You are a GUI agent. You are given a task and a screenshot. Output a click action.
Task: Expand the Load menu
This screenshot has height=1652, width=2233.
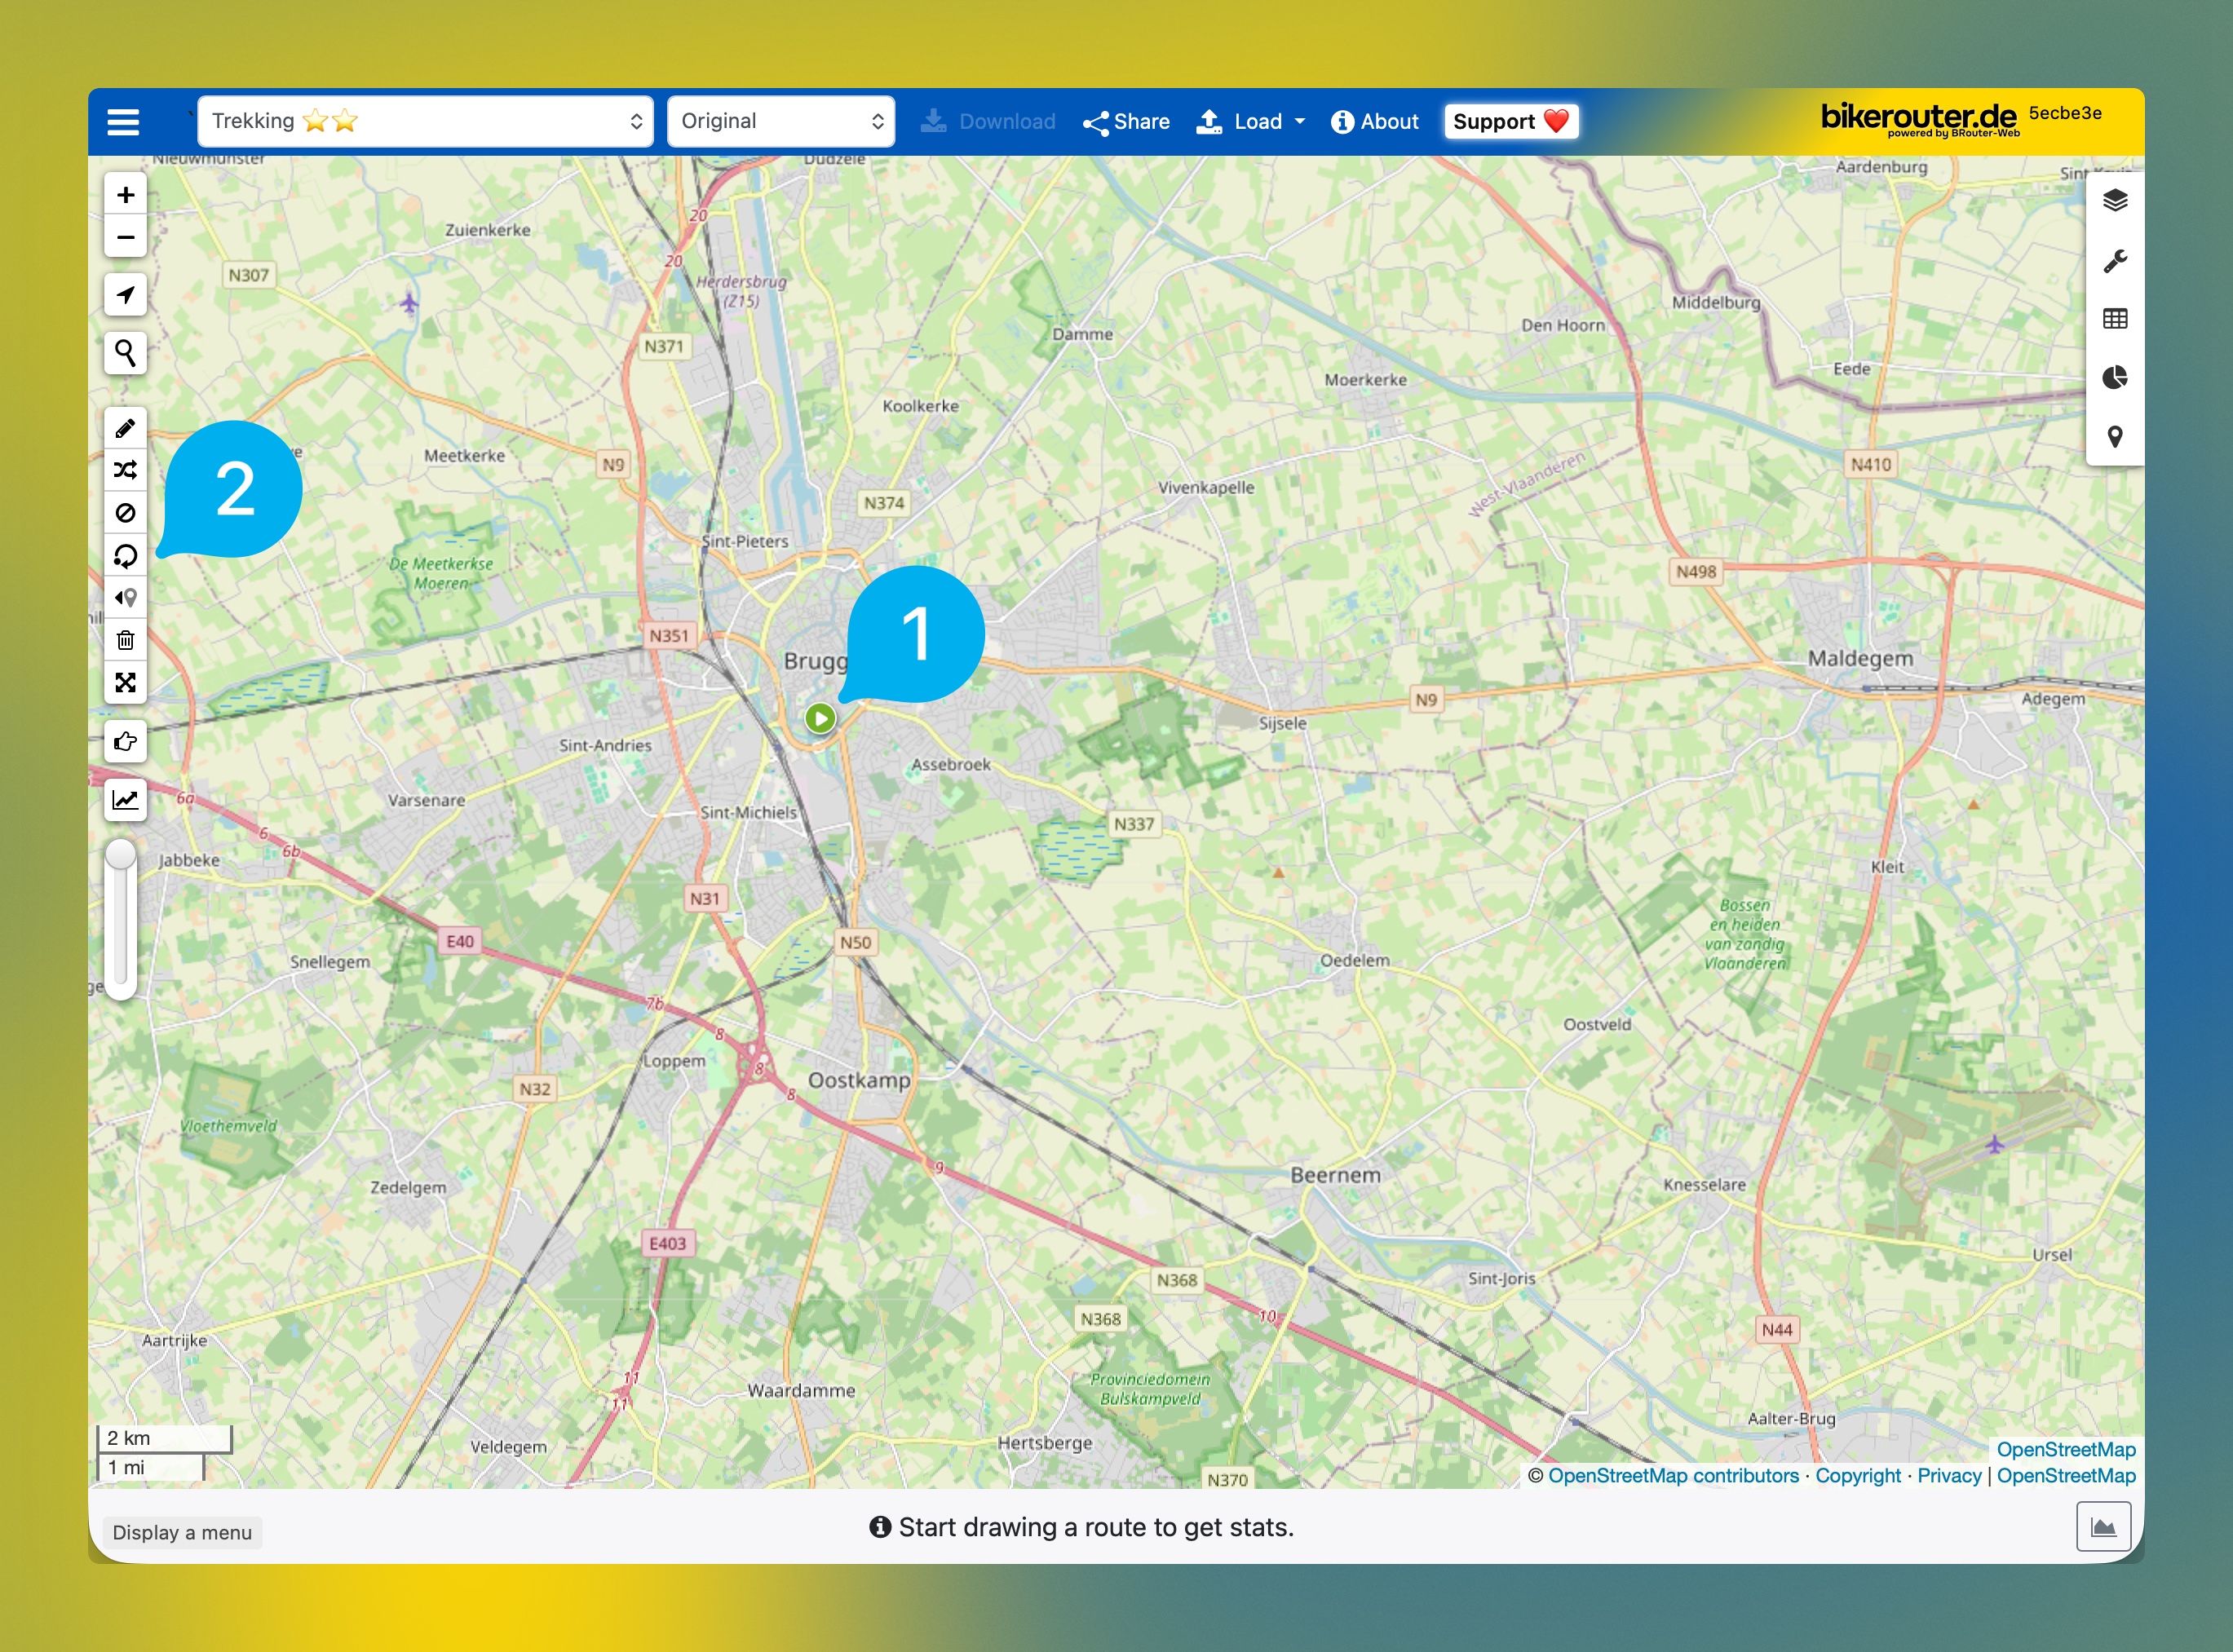pyautogui.click(x=1250, y=121)
